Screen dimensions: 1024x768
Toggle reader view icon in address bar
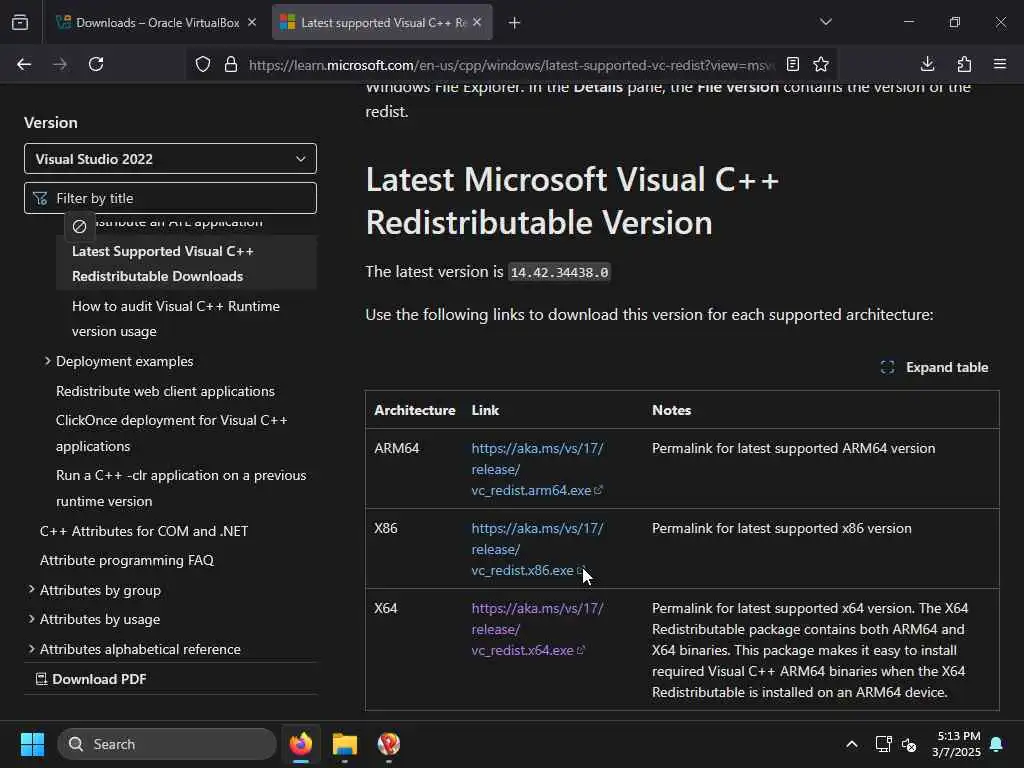[793, 64]
